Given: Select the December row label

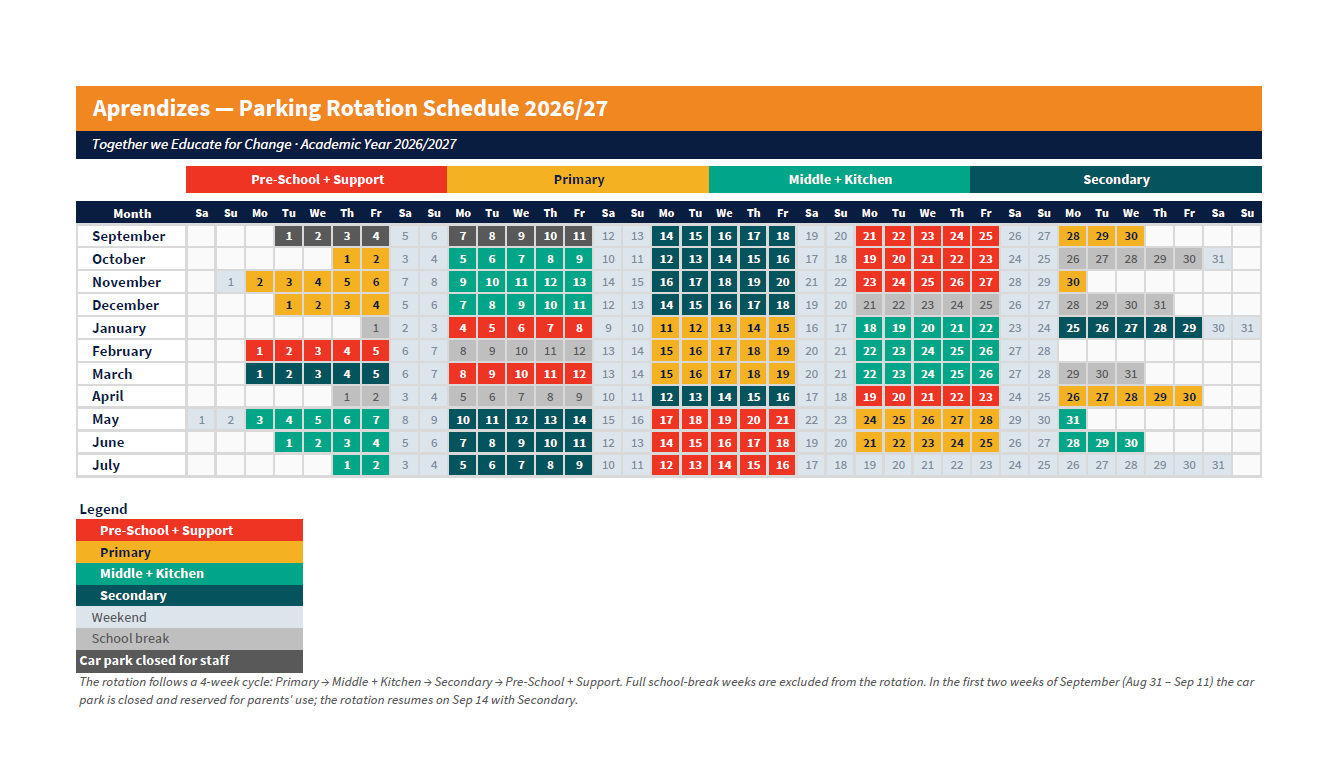Looking at the screenshot, I should pyautogui.click(x=132, y=305).
